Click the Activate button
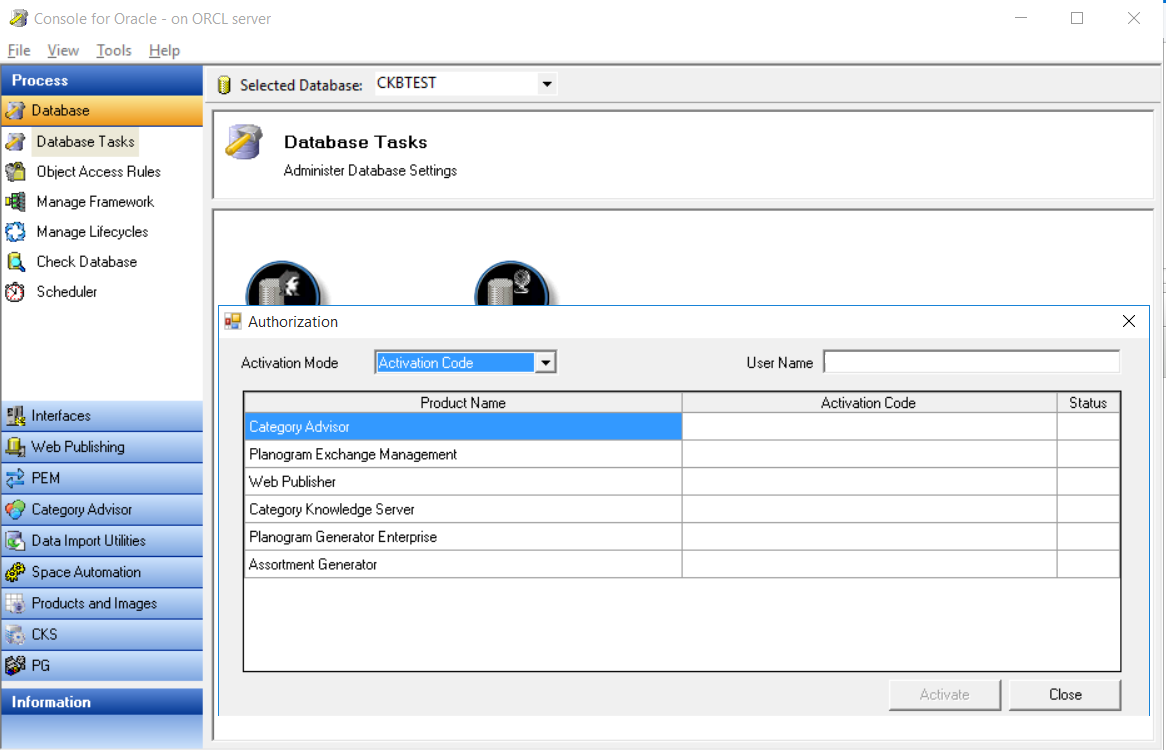 pos(944,695)
